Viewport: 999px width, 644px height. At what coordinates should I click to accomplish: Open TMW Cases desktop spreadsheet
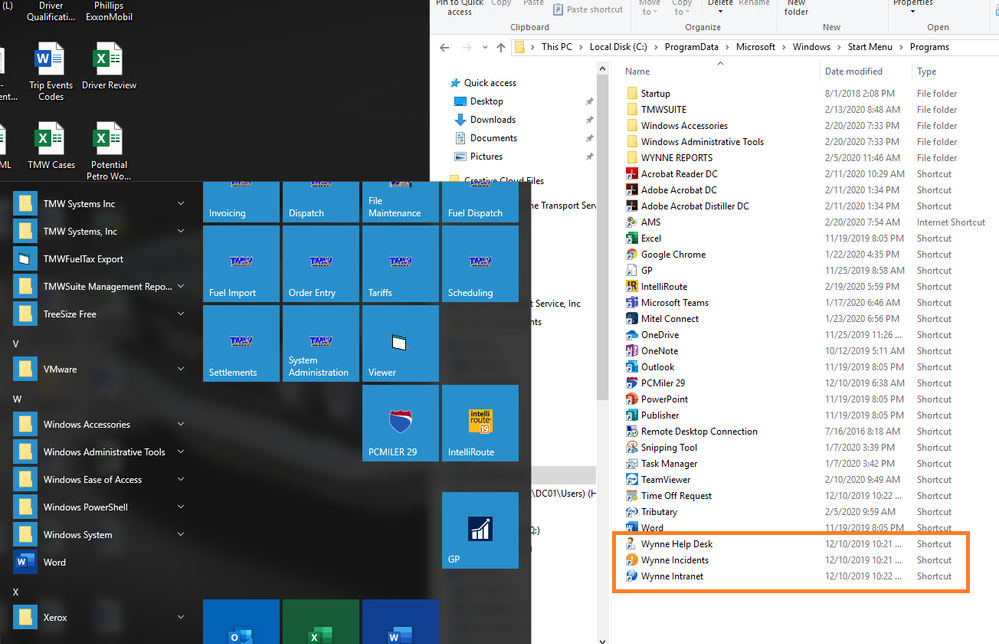pyautogui.click(x=51, y=146)
